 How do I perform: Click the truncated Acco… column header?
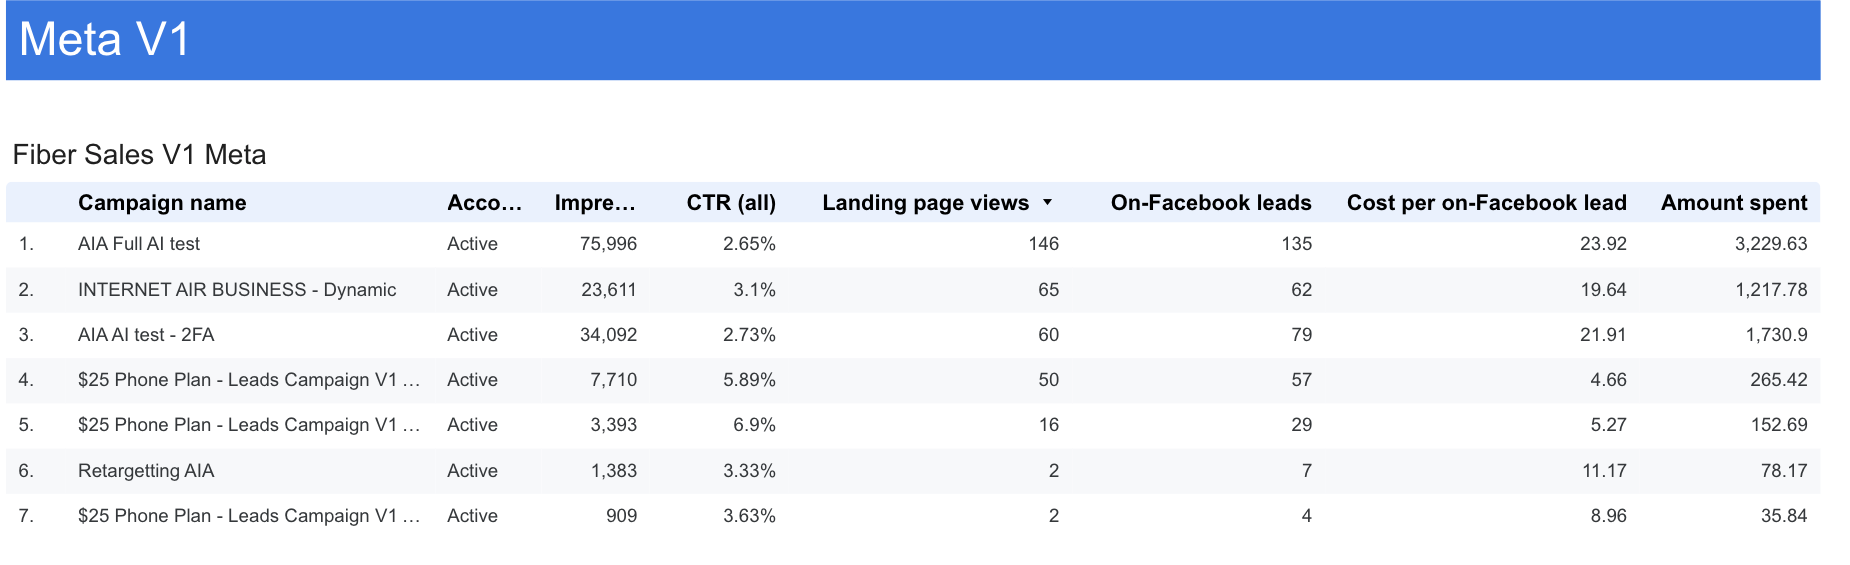[x=484, y=203]
